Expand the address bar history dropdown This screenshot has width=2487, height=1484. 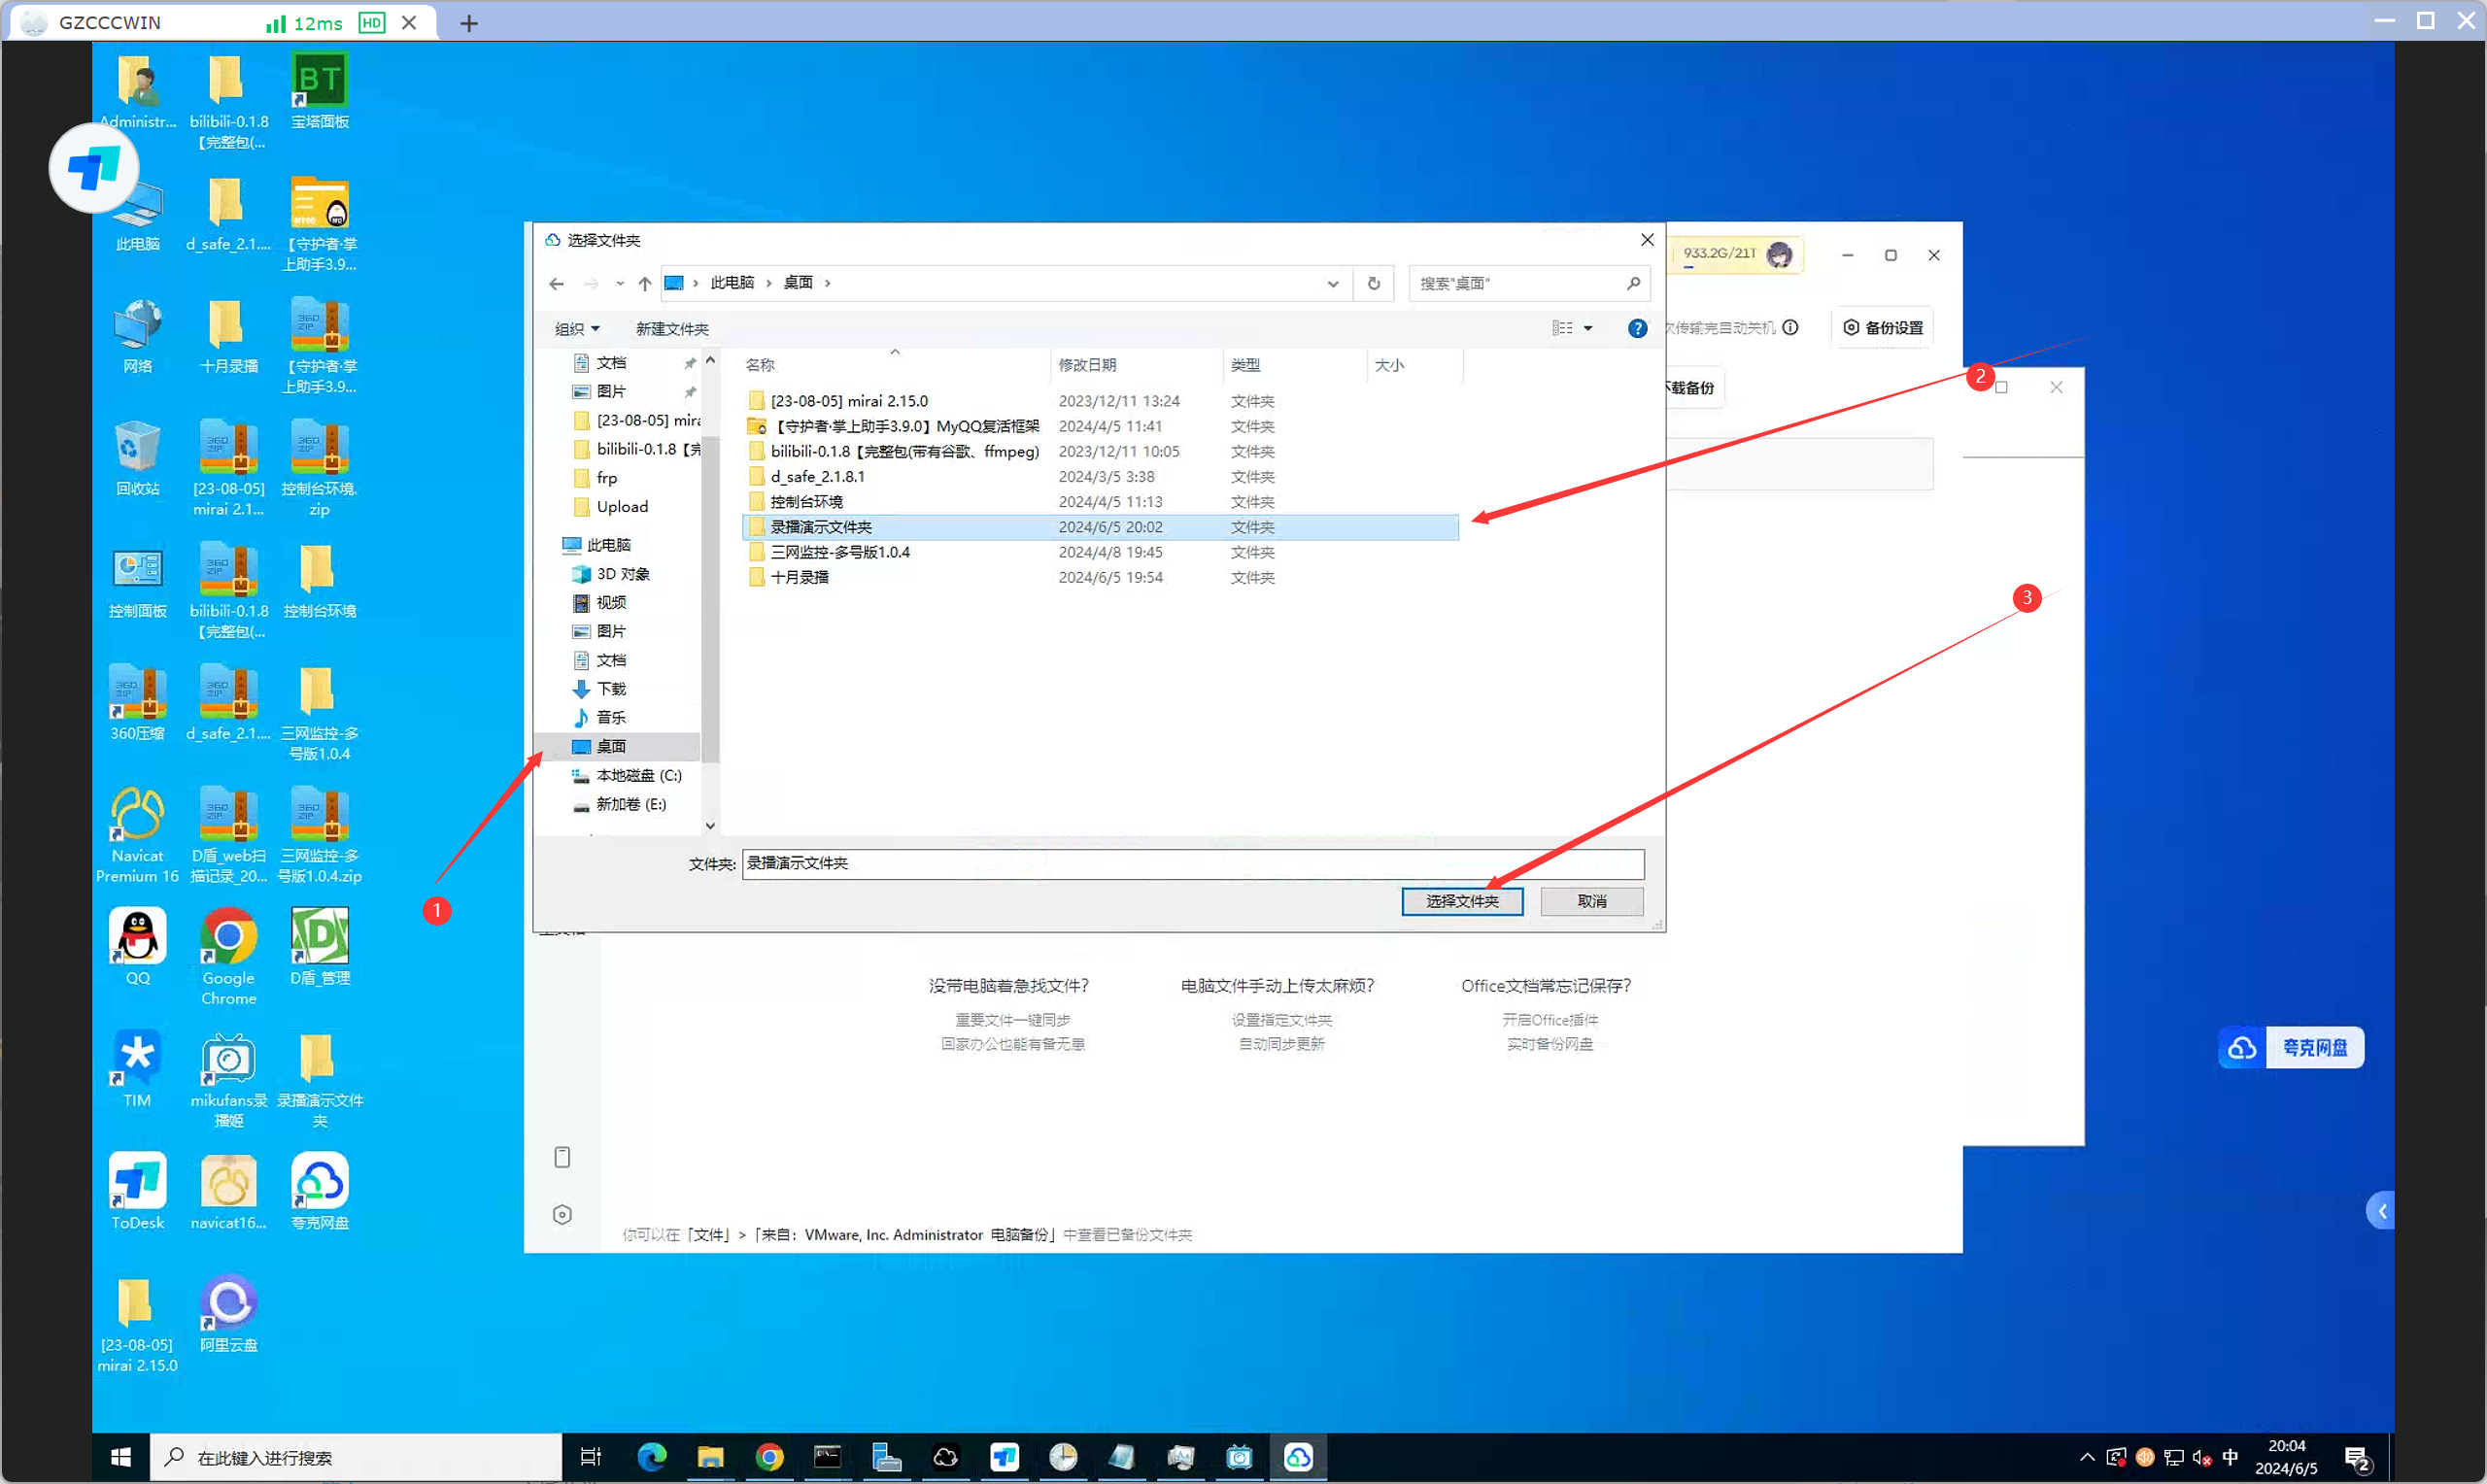[1333, 284]
